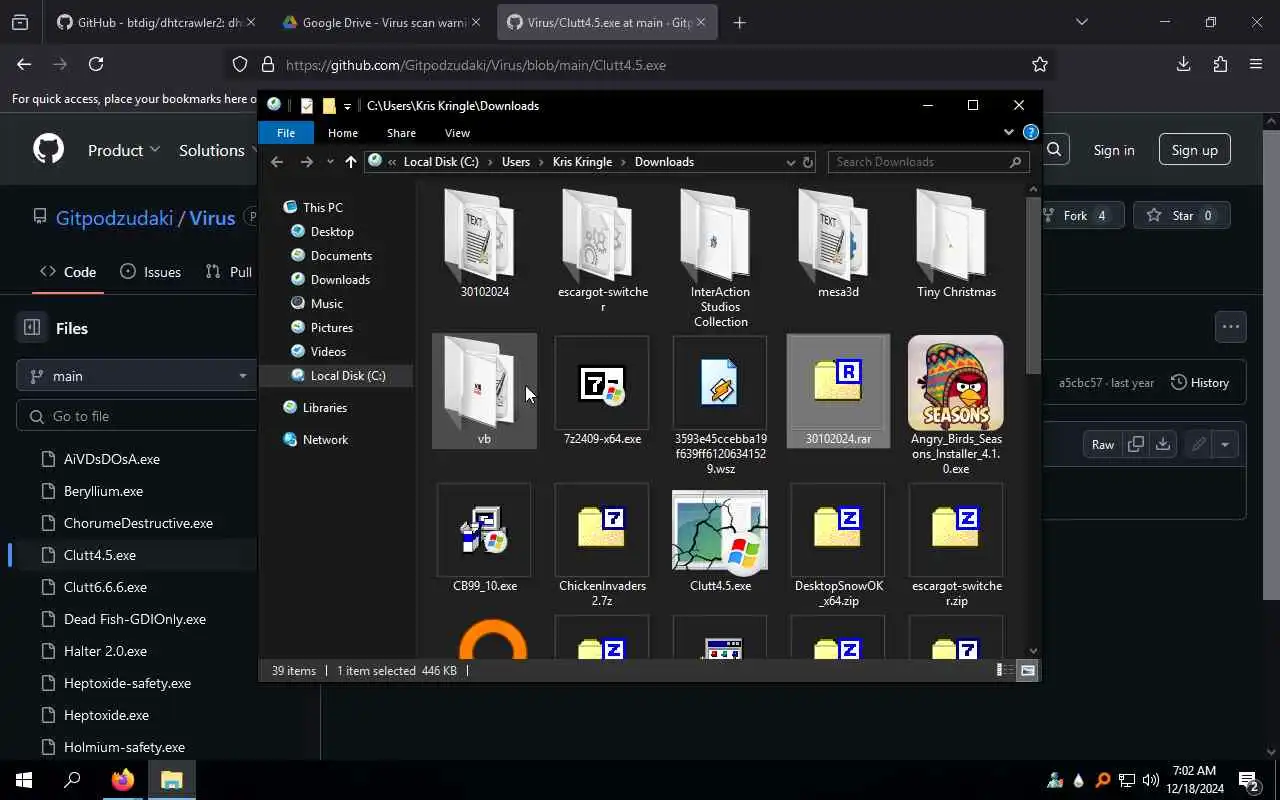1280x800 pixels.
Task: Open Beryllium.exe in GitHub file tree
Action: 103,491
